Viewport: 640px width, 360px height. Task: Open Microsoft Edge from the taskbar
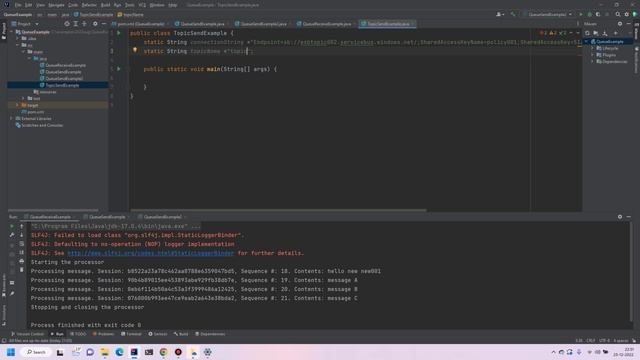119,352
